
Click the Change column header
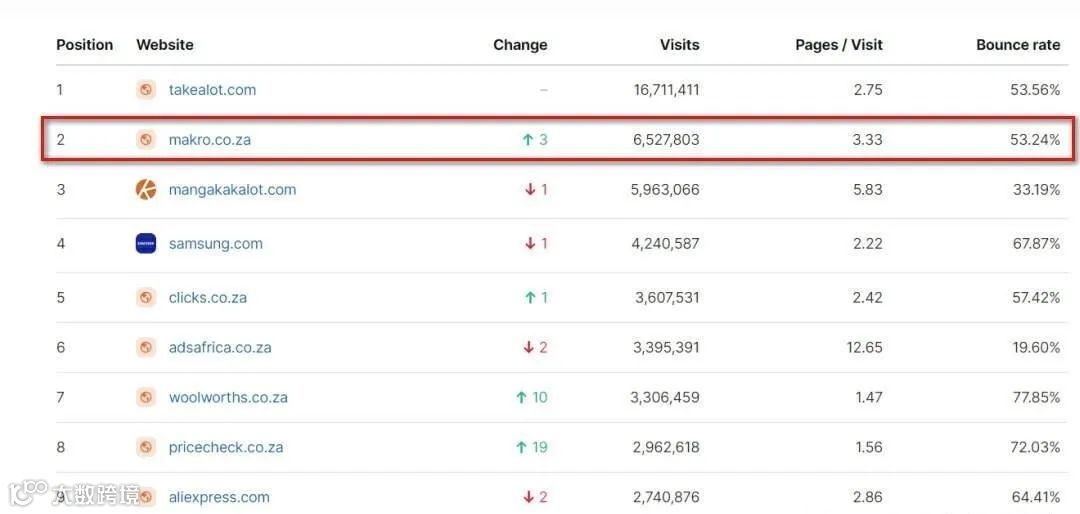tap(520, 45)
